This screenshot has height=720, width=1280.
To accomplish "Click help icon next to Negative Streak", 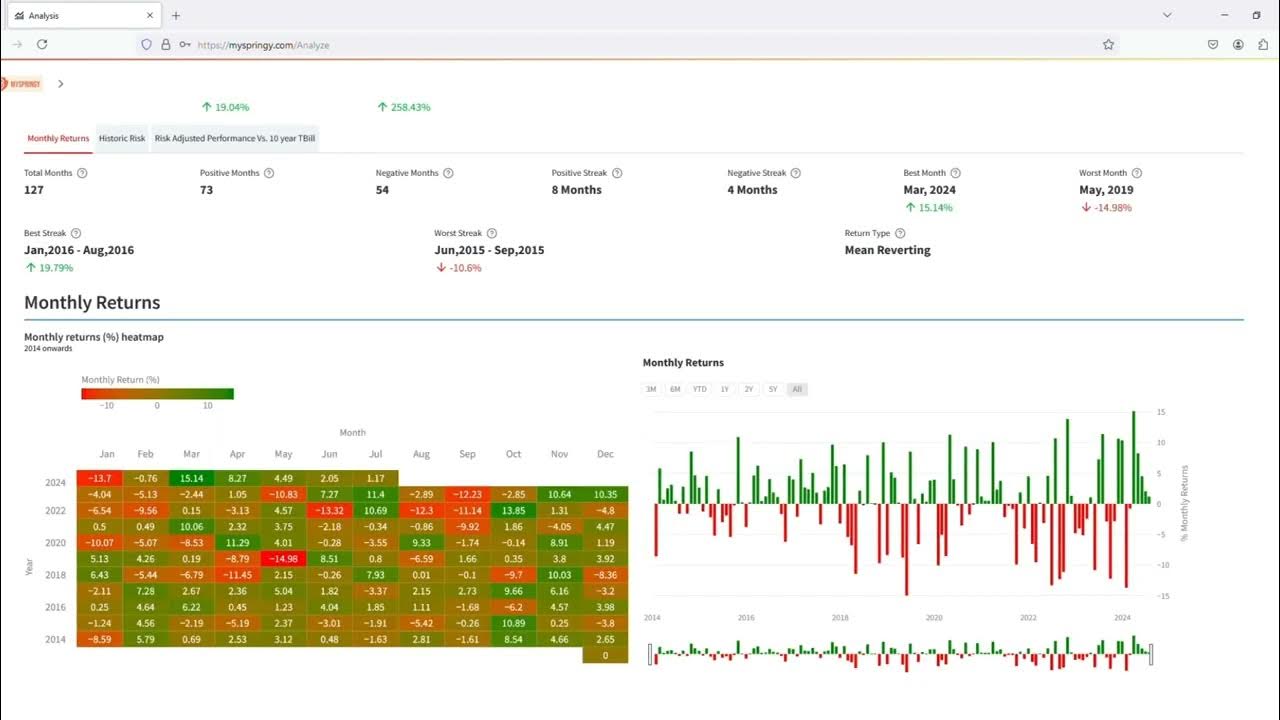I will click(796, 173).
